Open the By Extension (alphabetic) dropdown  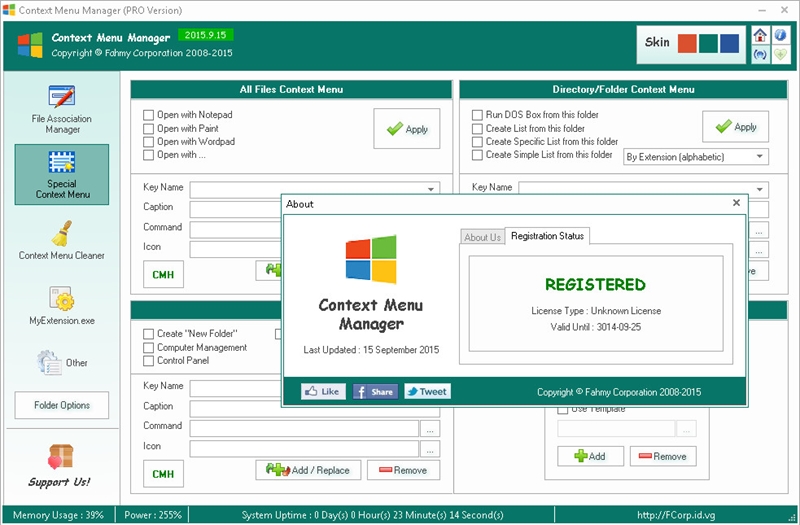pyautogui.click(x=696, y=157)
